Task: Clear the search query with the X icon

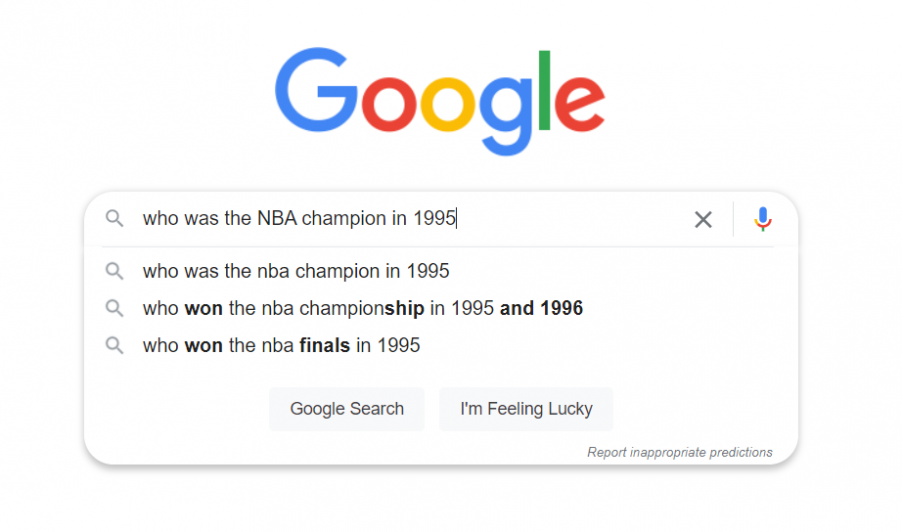Action: pos(703,219)
